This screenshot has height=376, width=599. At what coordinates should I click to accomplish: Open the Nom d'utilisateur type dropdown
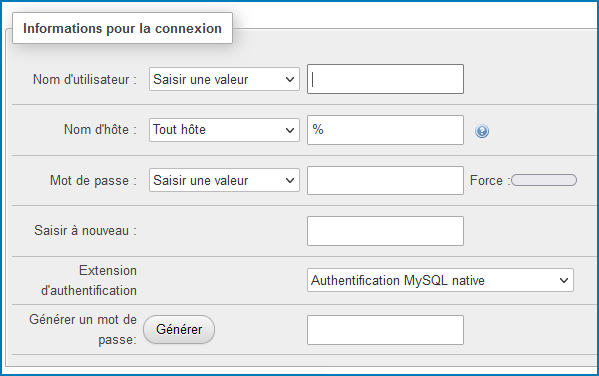pos(224,79)
